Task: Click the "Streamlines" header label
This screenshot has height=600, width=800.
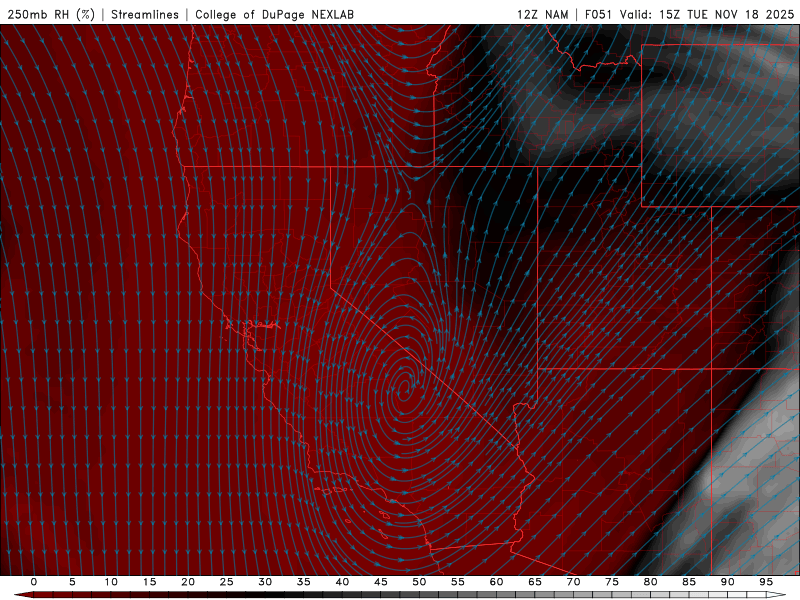Action: pyautogui.click(x=145, y=14)
